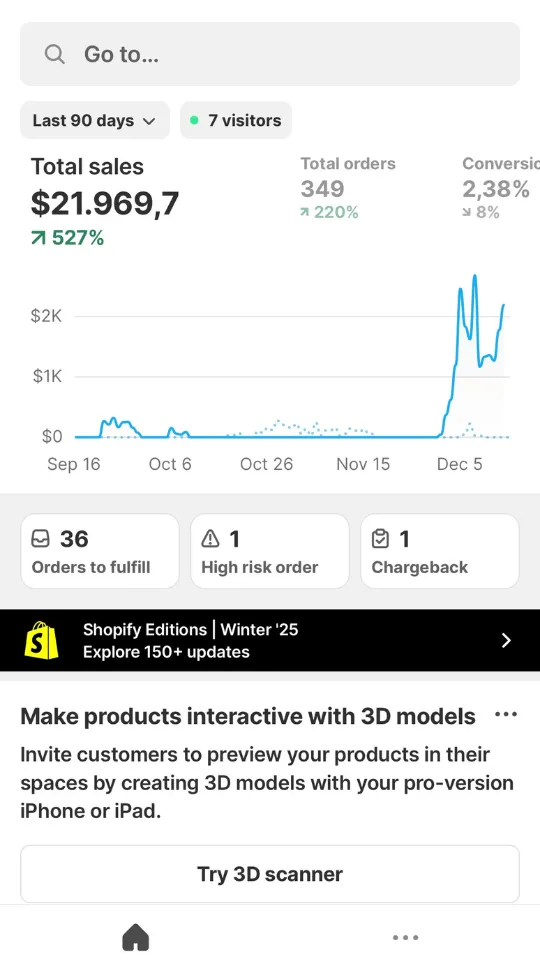
Task: Open 3D models card options menu
Action: [x=505, y=714]
